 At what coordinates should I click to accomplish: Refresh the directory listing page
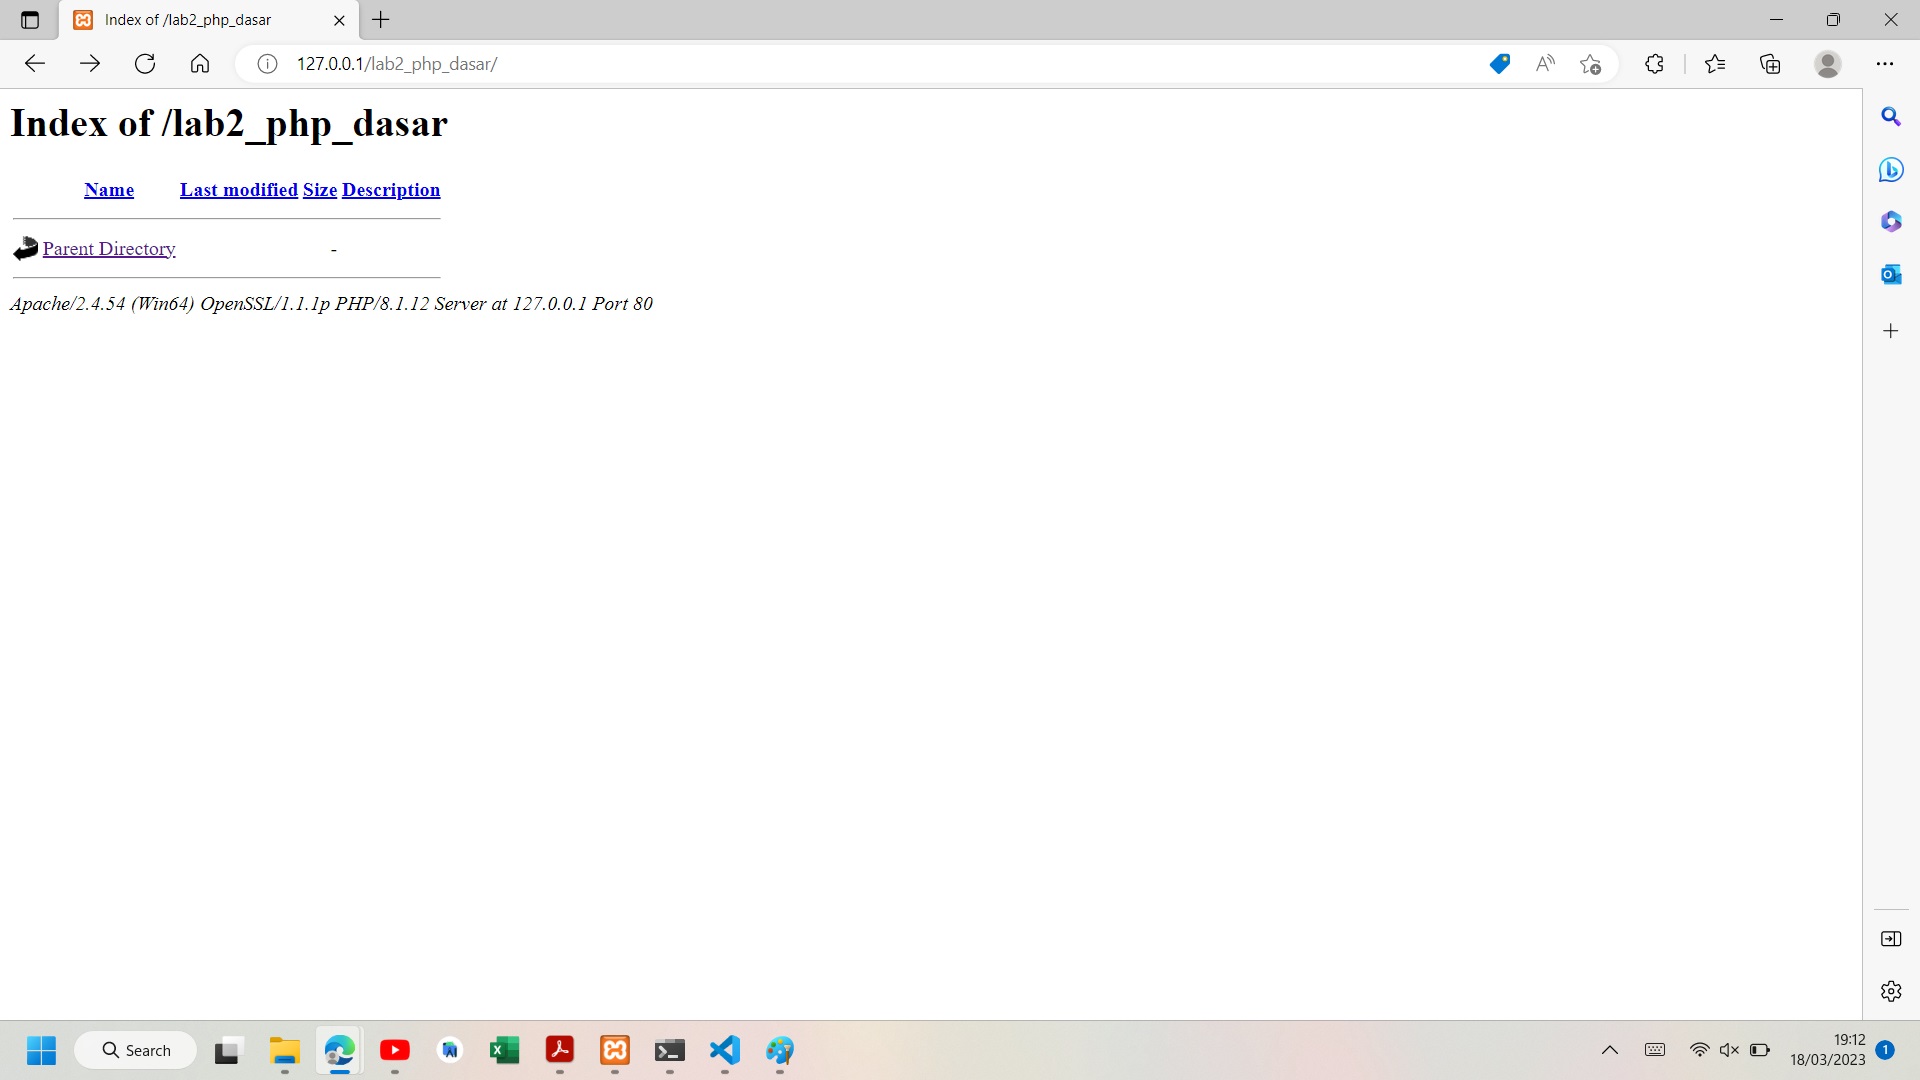(145, 63)
